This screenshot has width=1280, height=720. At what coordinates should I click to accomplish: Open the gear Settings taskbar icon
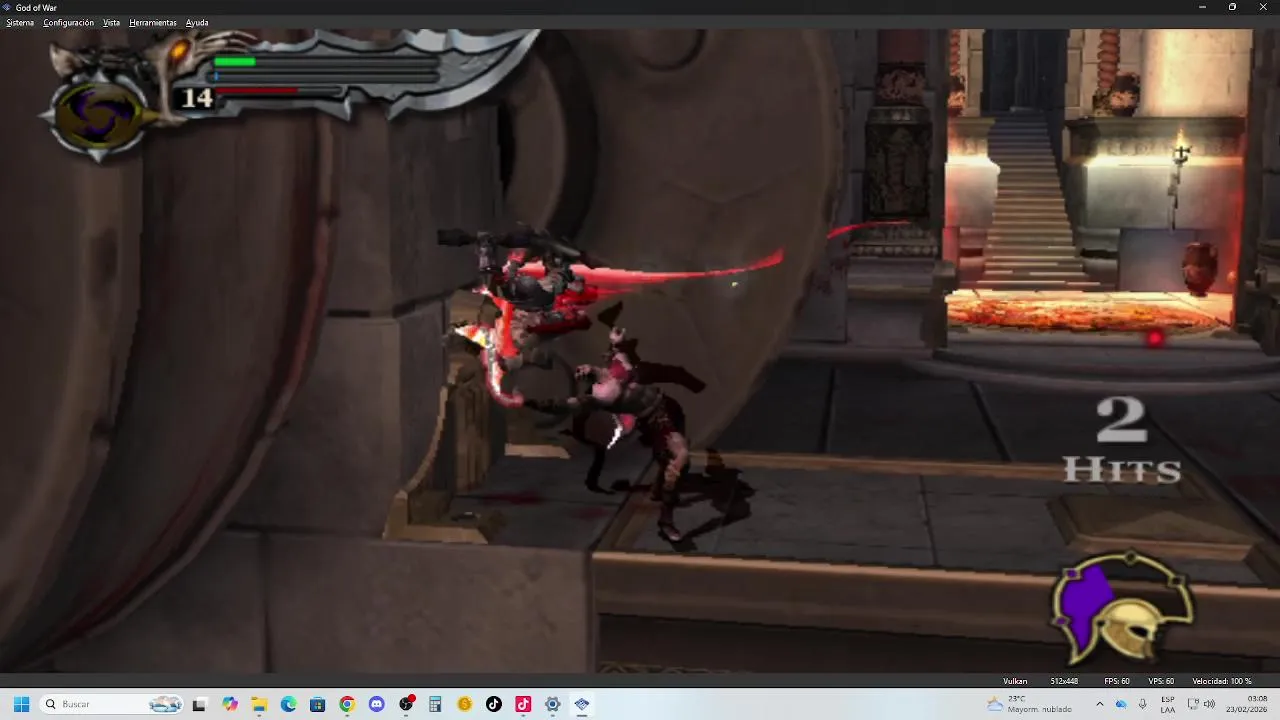(x=552, y=704)
